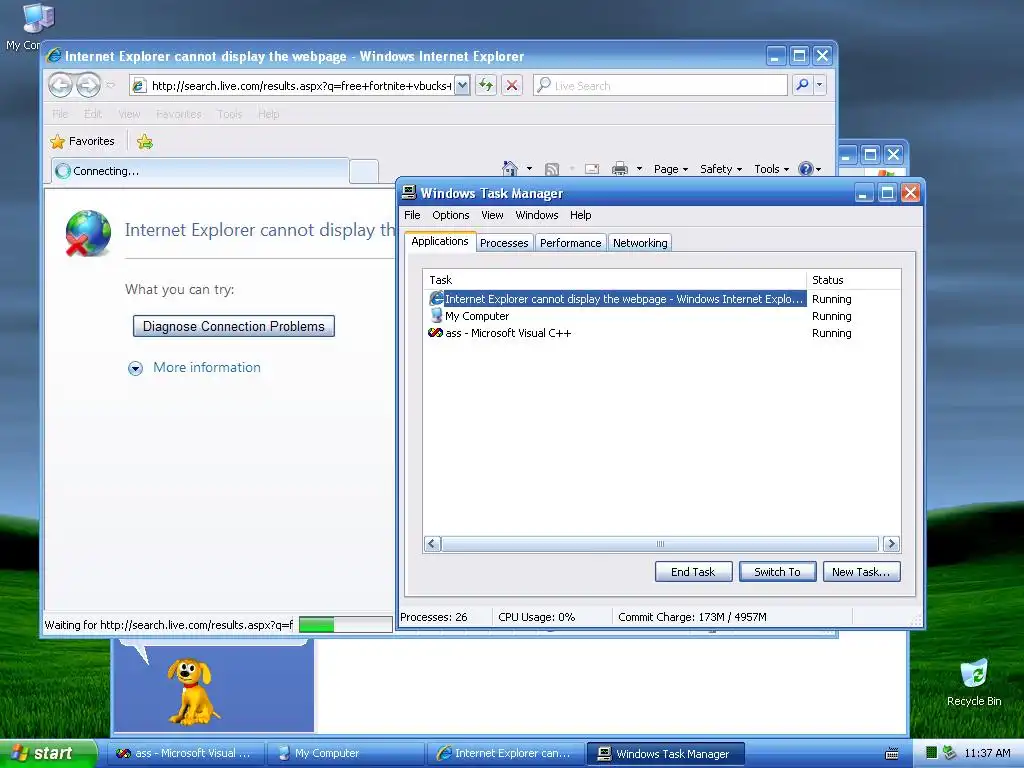The image size is (1024, 768).
Task: Switch to the Networking tab
Action: click(640, 243)
